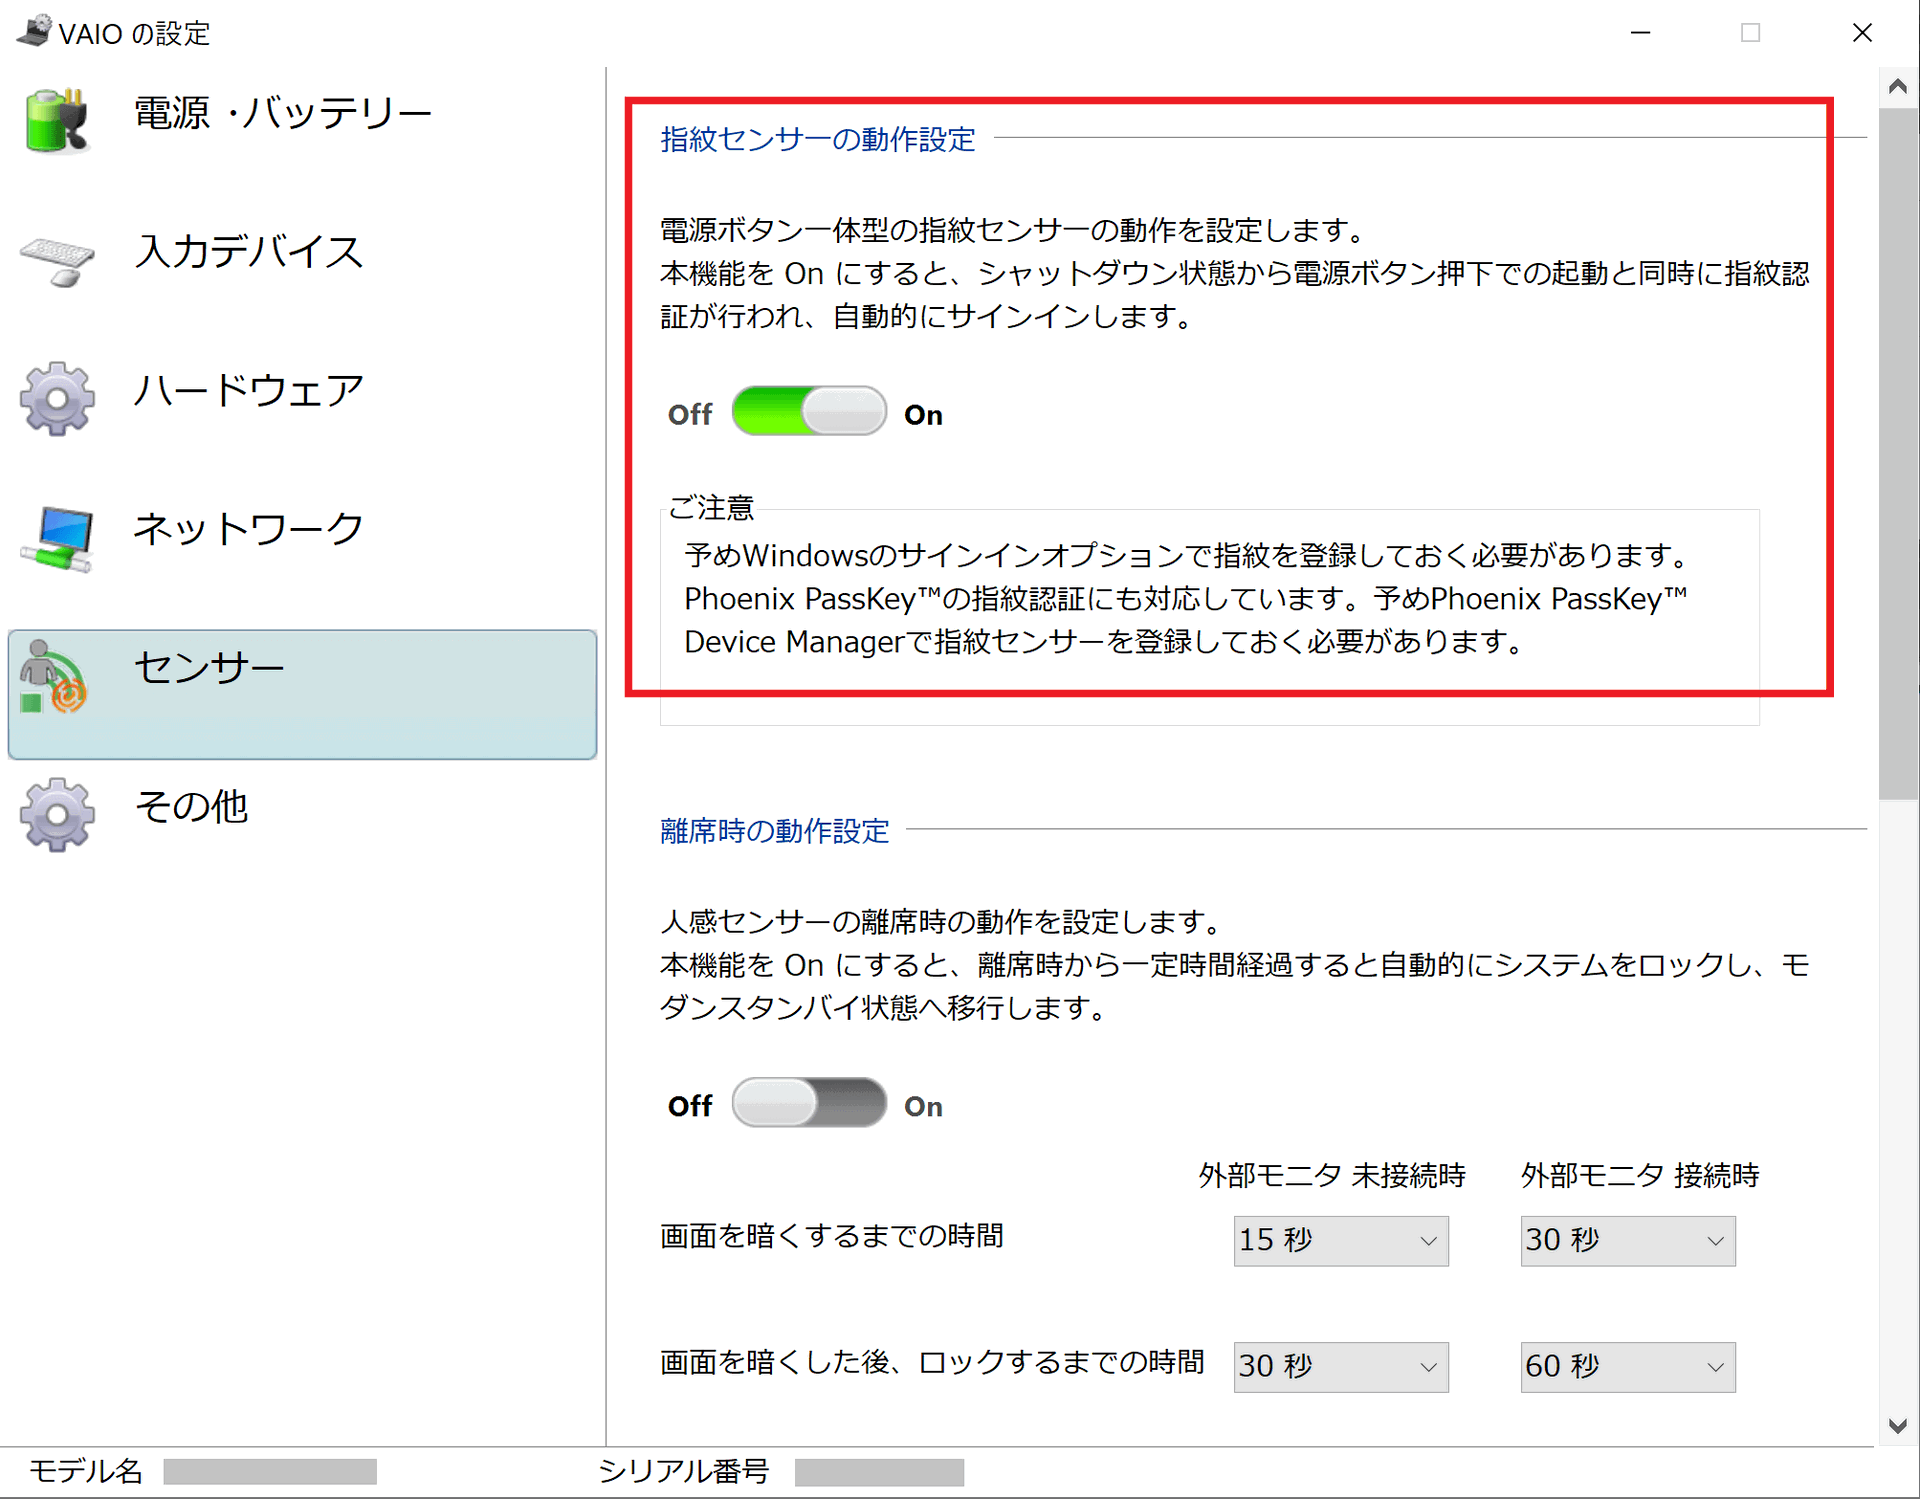Click the モデル名 label in status bar

(86, 1471)
